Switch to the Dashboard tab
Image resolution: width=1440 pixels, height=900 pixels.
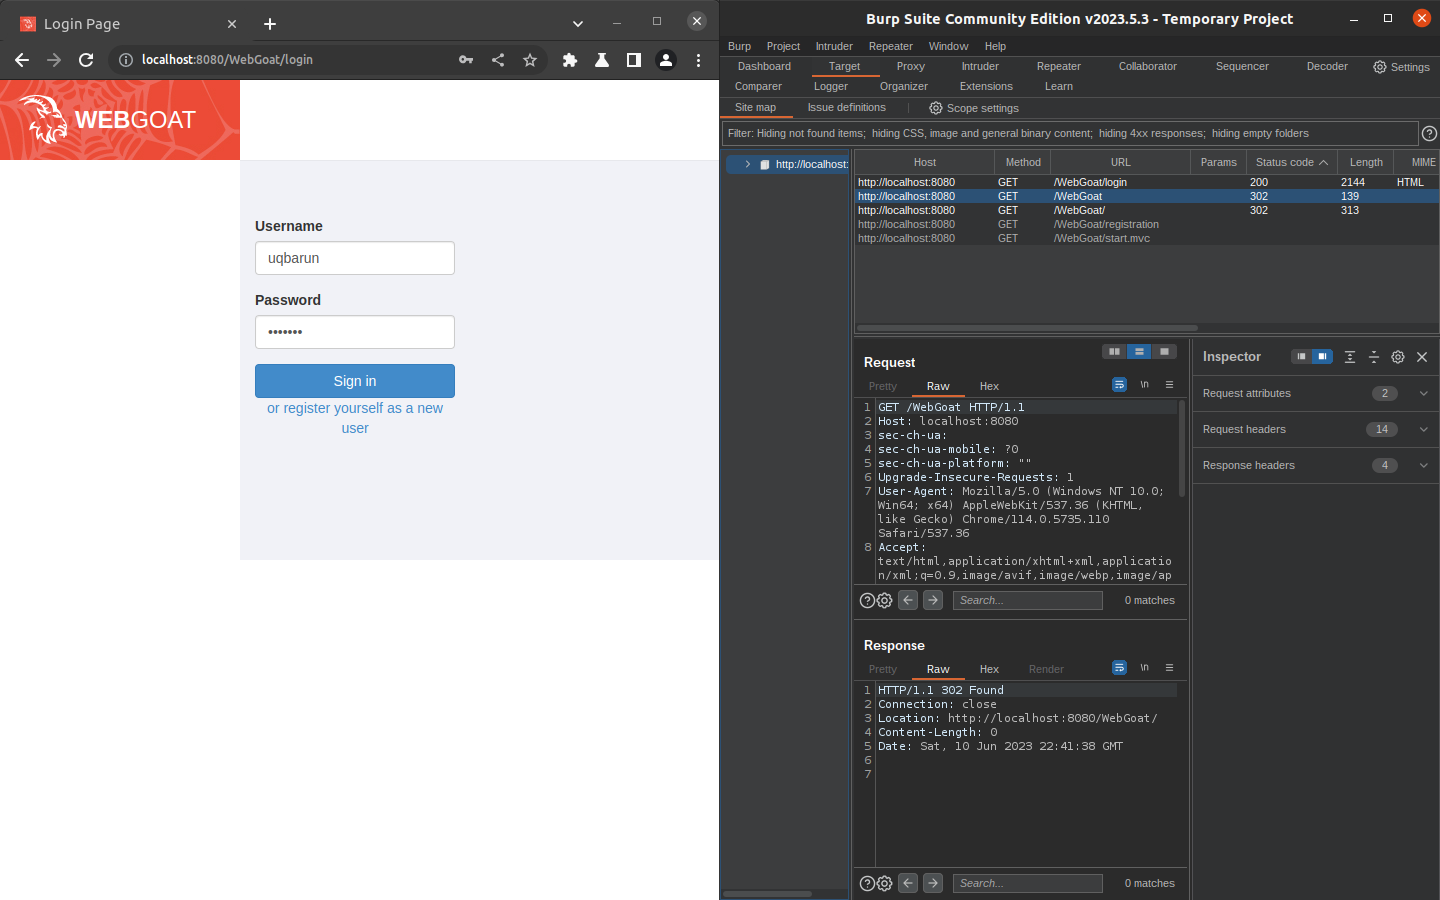click(764, 66)
